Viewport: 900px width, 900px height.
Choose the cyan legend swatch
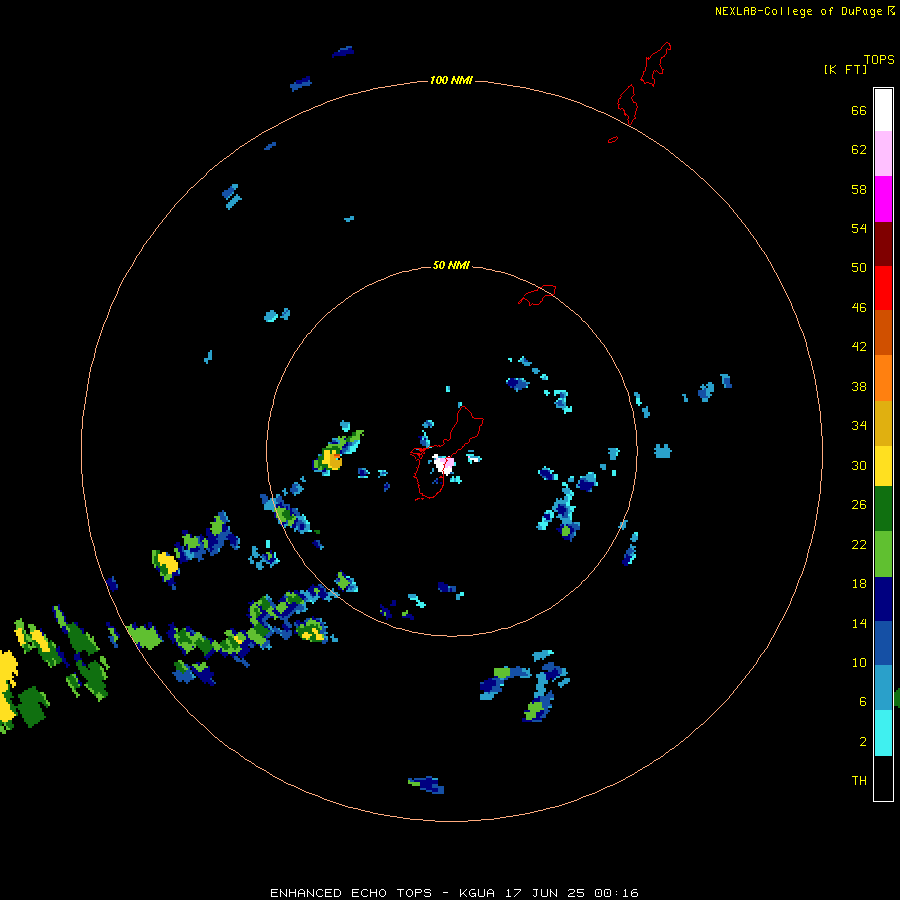click(883, 732)
